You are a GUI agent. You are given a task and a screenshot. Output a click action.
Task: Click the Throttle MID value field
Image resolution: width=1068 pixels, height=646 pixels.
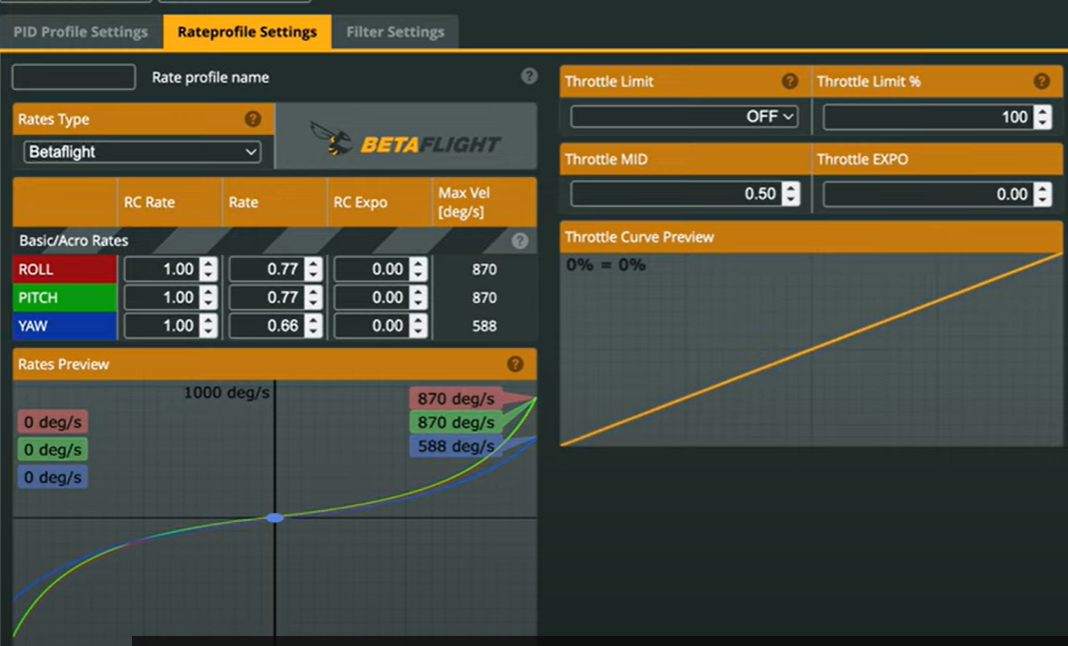click(x=675, y=194)
